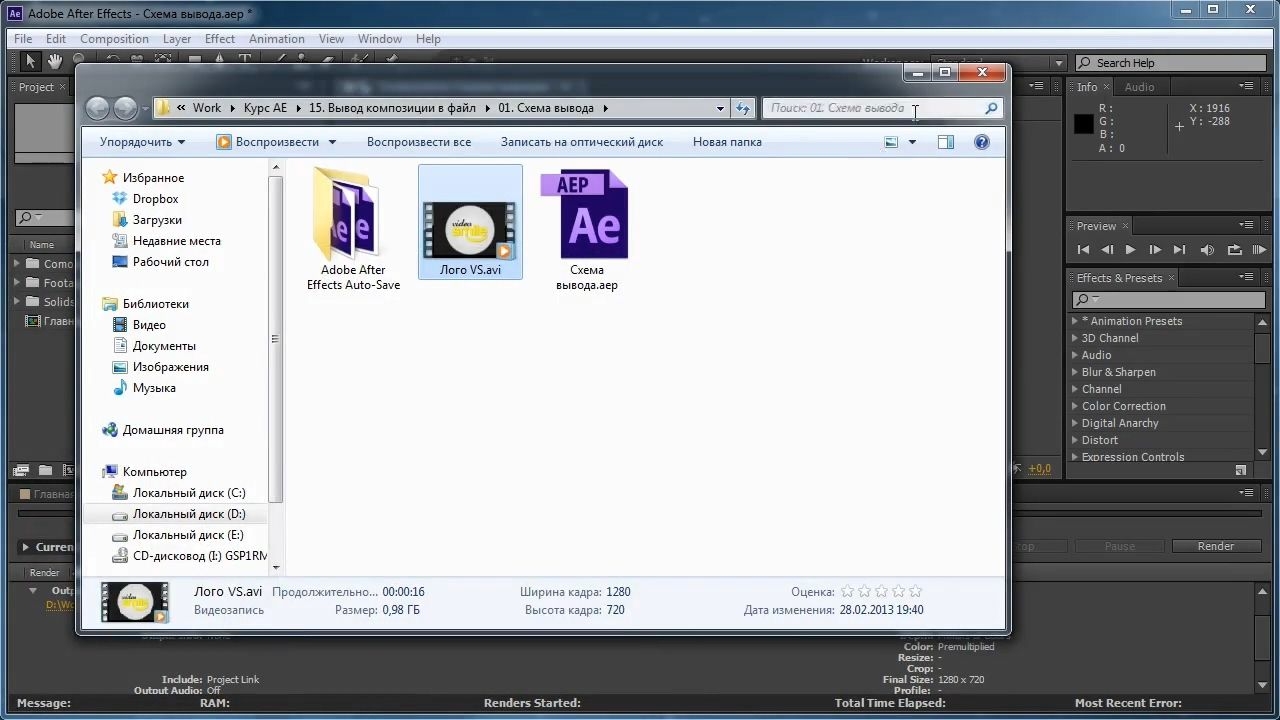Jump to first frame in Preview panel
The width and height of the screenshot is (1280, 720).
click(1083, 250)
